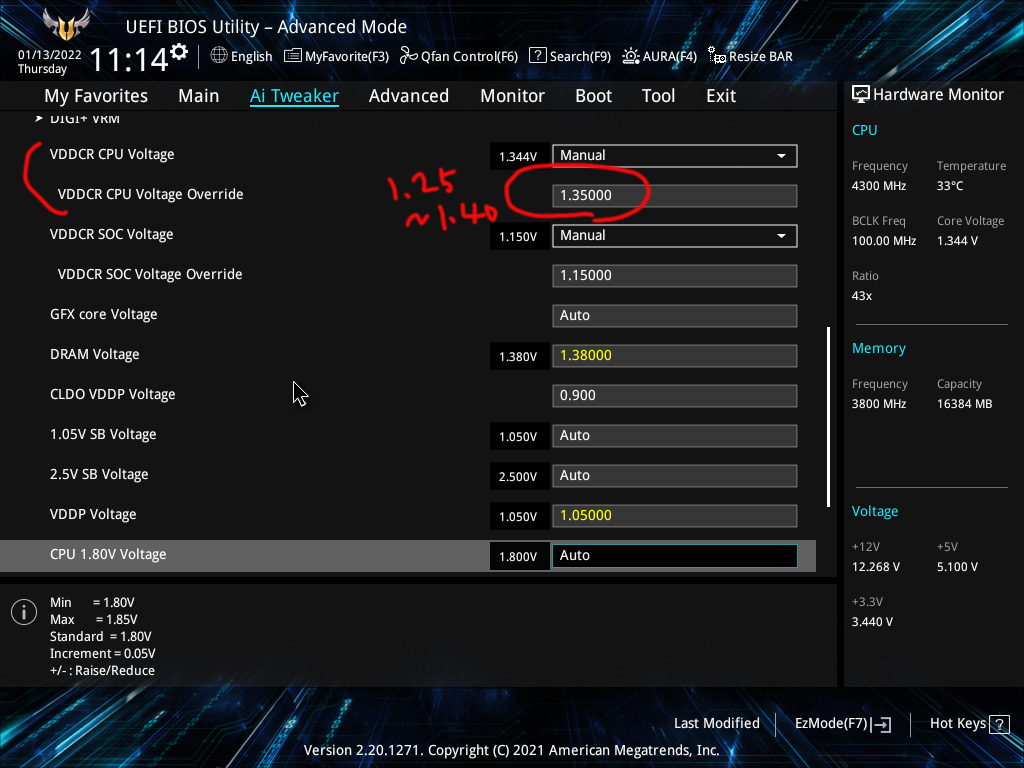Open the Monitor tab

coord(513,96)
